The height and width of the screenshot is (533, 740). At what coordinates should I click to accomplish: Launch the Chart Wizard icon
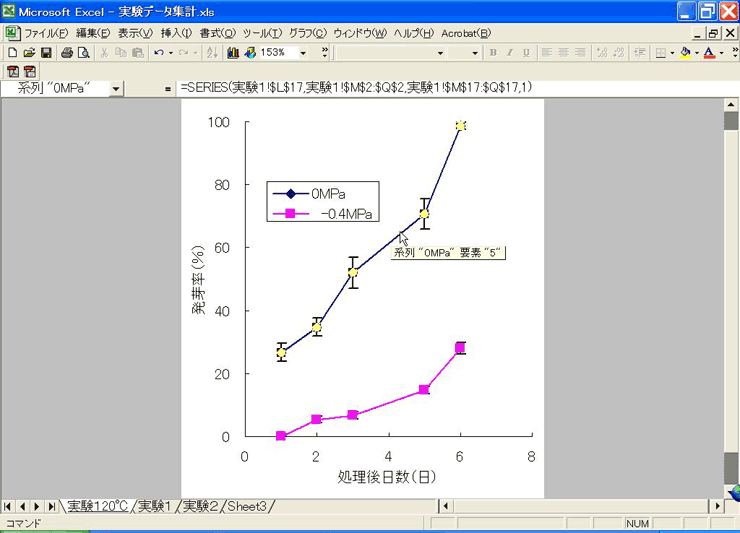(x=233, y=52)
